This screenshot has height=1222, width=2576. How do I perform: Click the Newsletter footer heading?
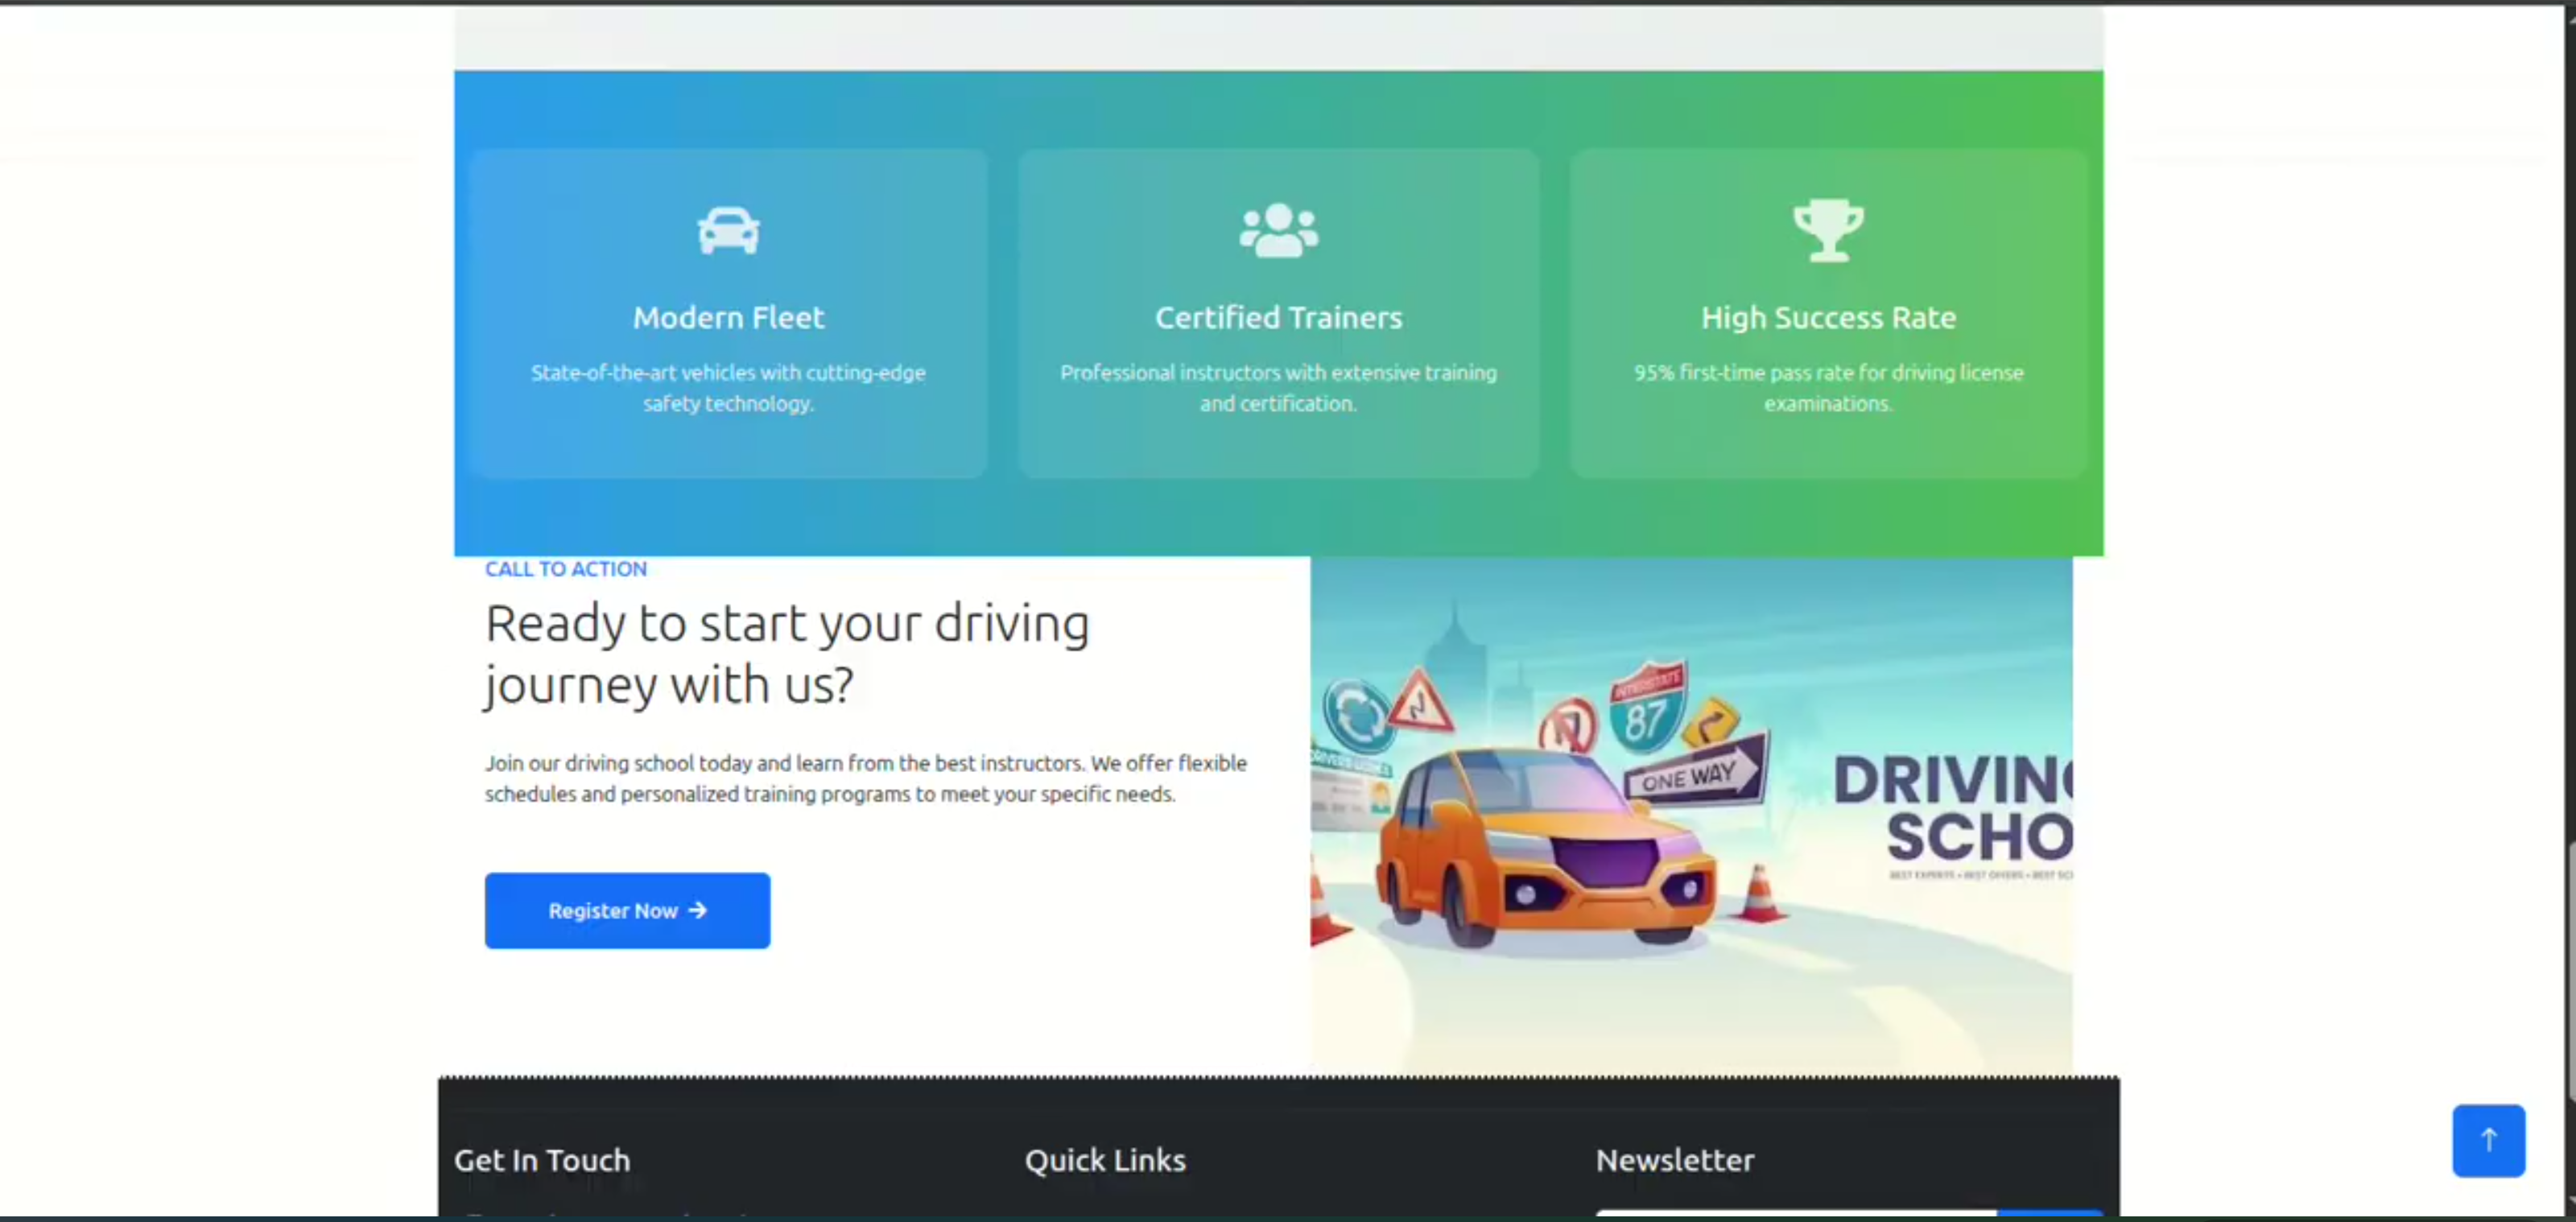click(x=1675, y=1160)
